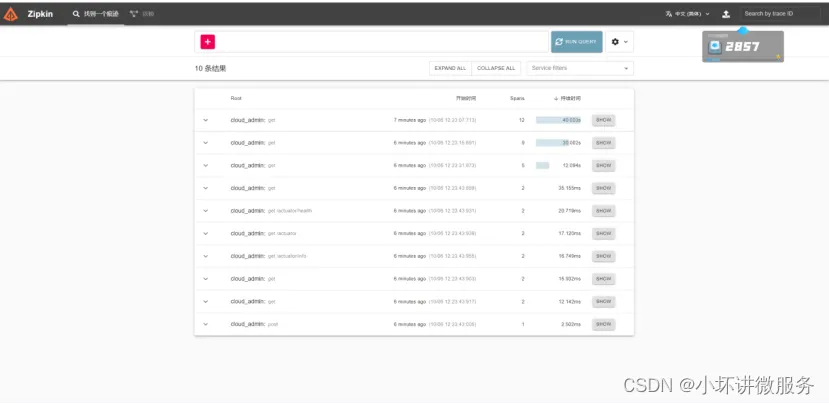
Task: Click the magnifier Find a trace icon
Action: [76, 14]
